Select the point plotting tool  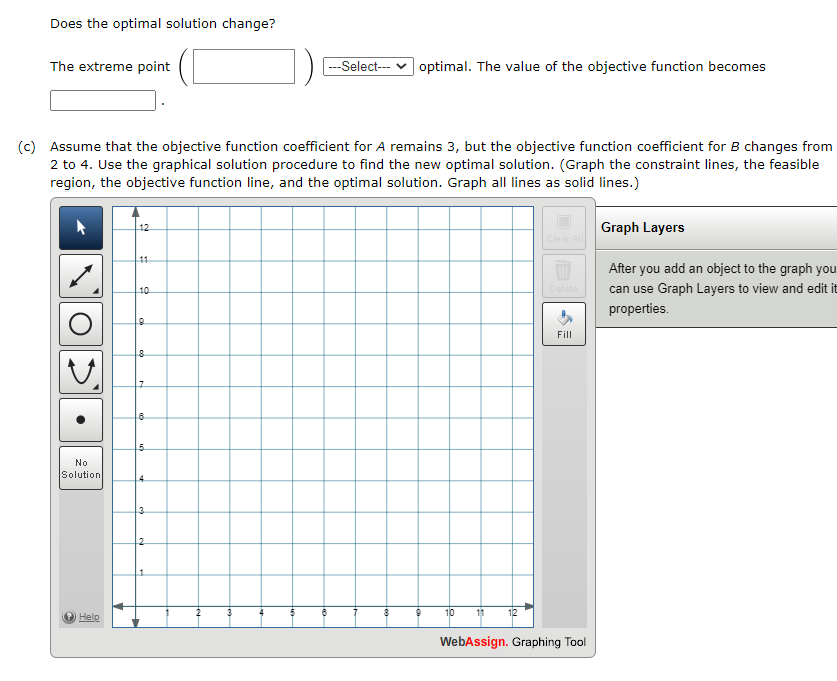[x=81, y=419]
